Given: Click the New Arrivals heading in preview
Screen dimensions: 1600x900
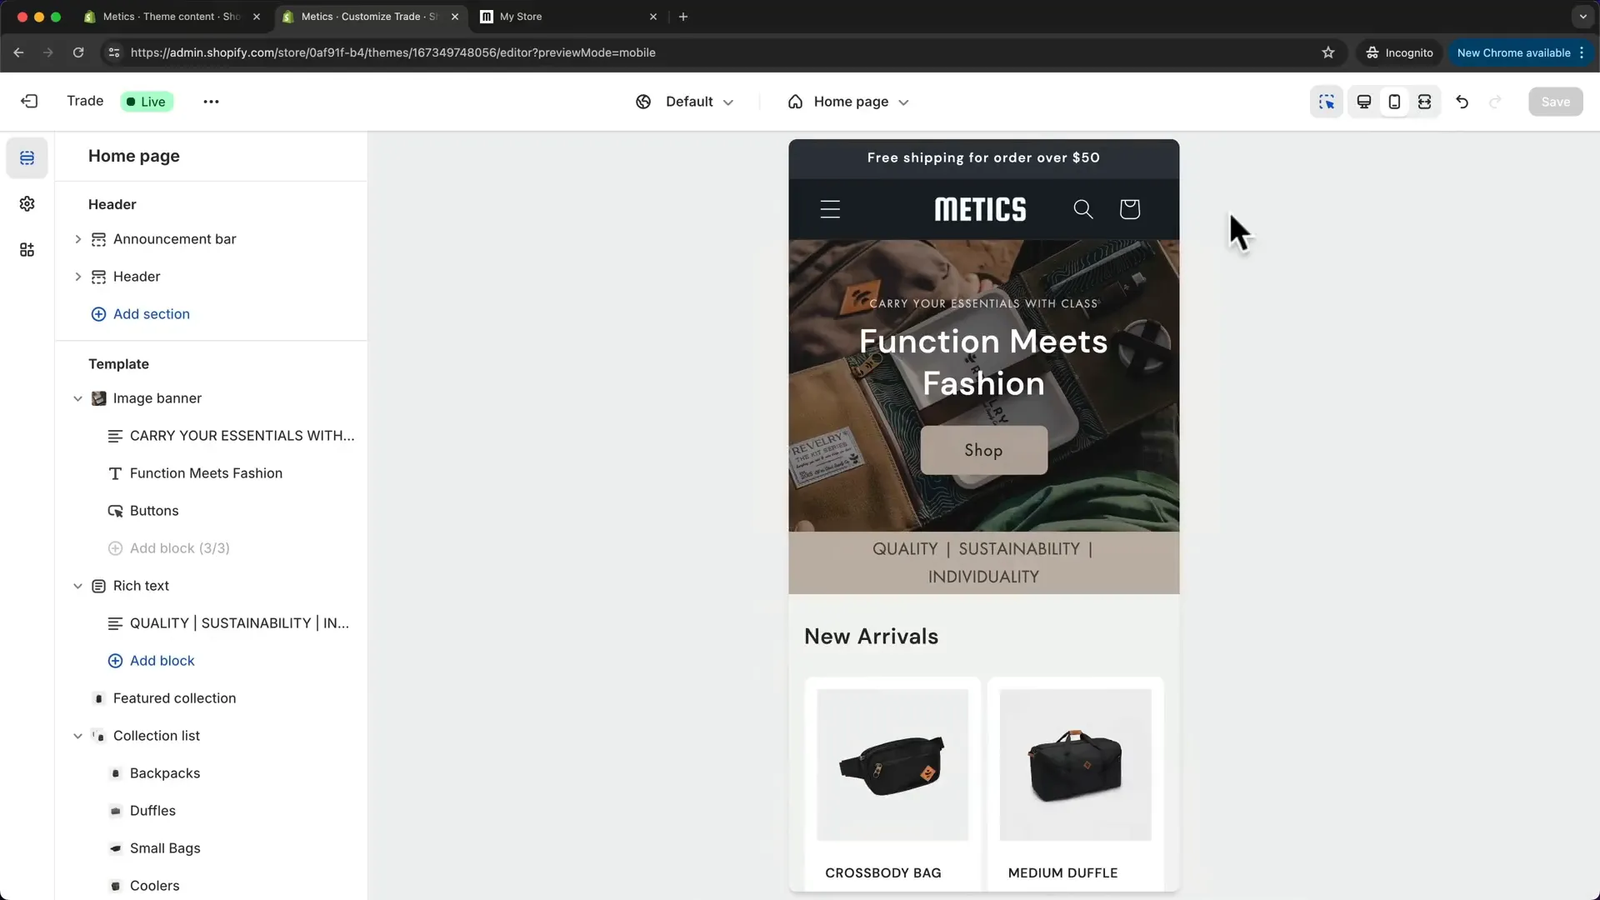Looking at the screenshot, I should 871,637.
